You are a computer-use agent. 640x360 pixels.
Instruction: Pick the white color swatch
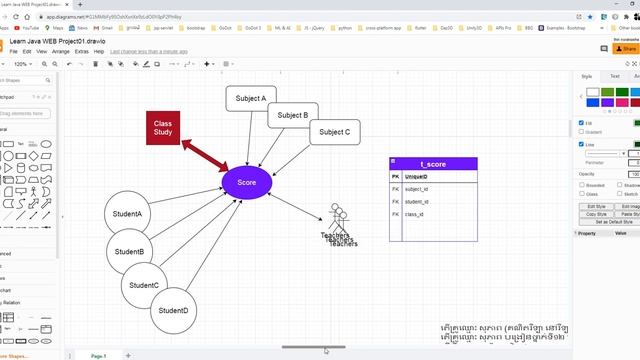click(593, 92)
